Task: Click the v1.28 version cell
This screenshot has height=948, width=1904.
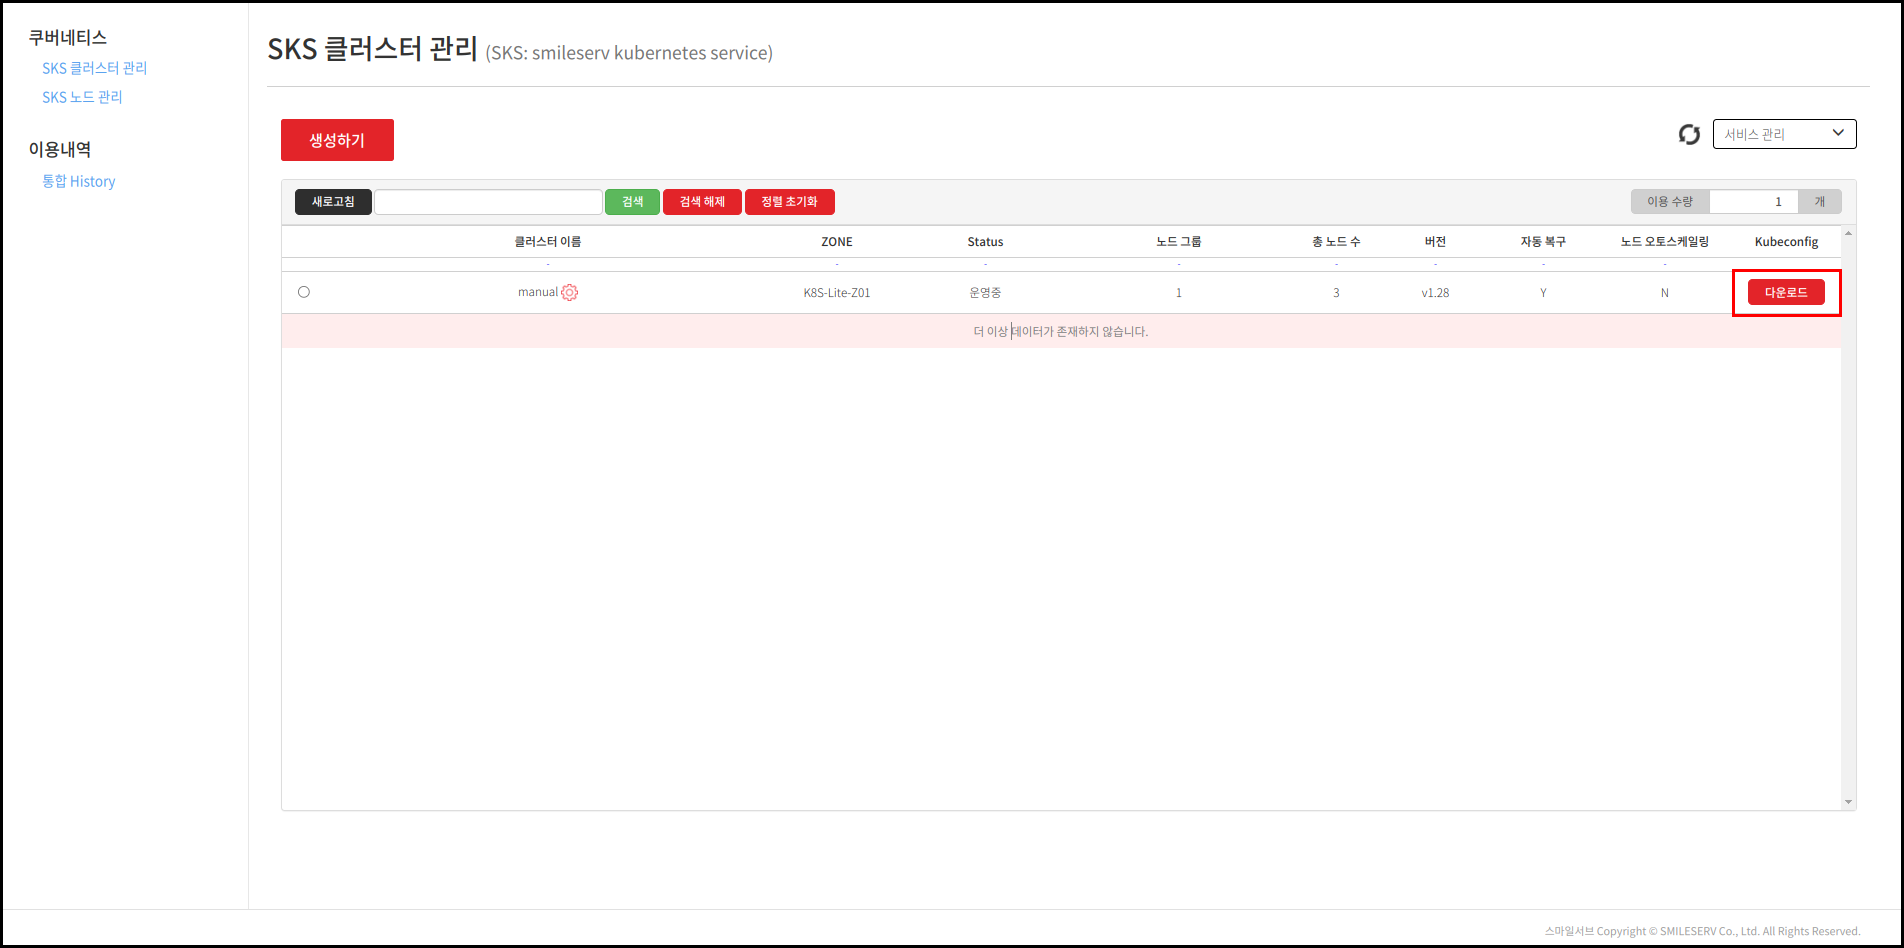Action: tap(1435, 293)
